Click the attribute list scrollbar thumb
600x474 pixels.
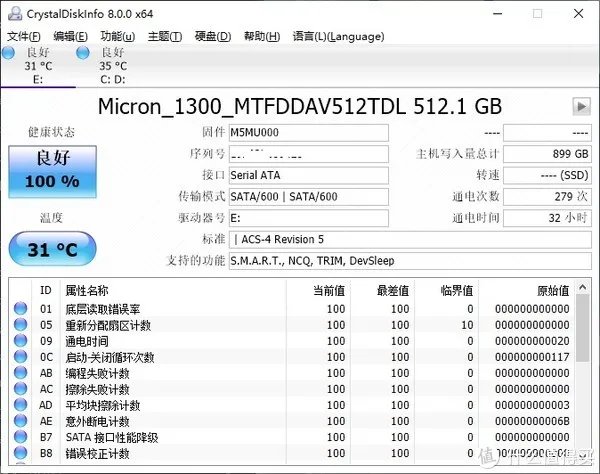[x=583, y=328]
